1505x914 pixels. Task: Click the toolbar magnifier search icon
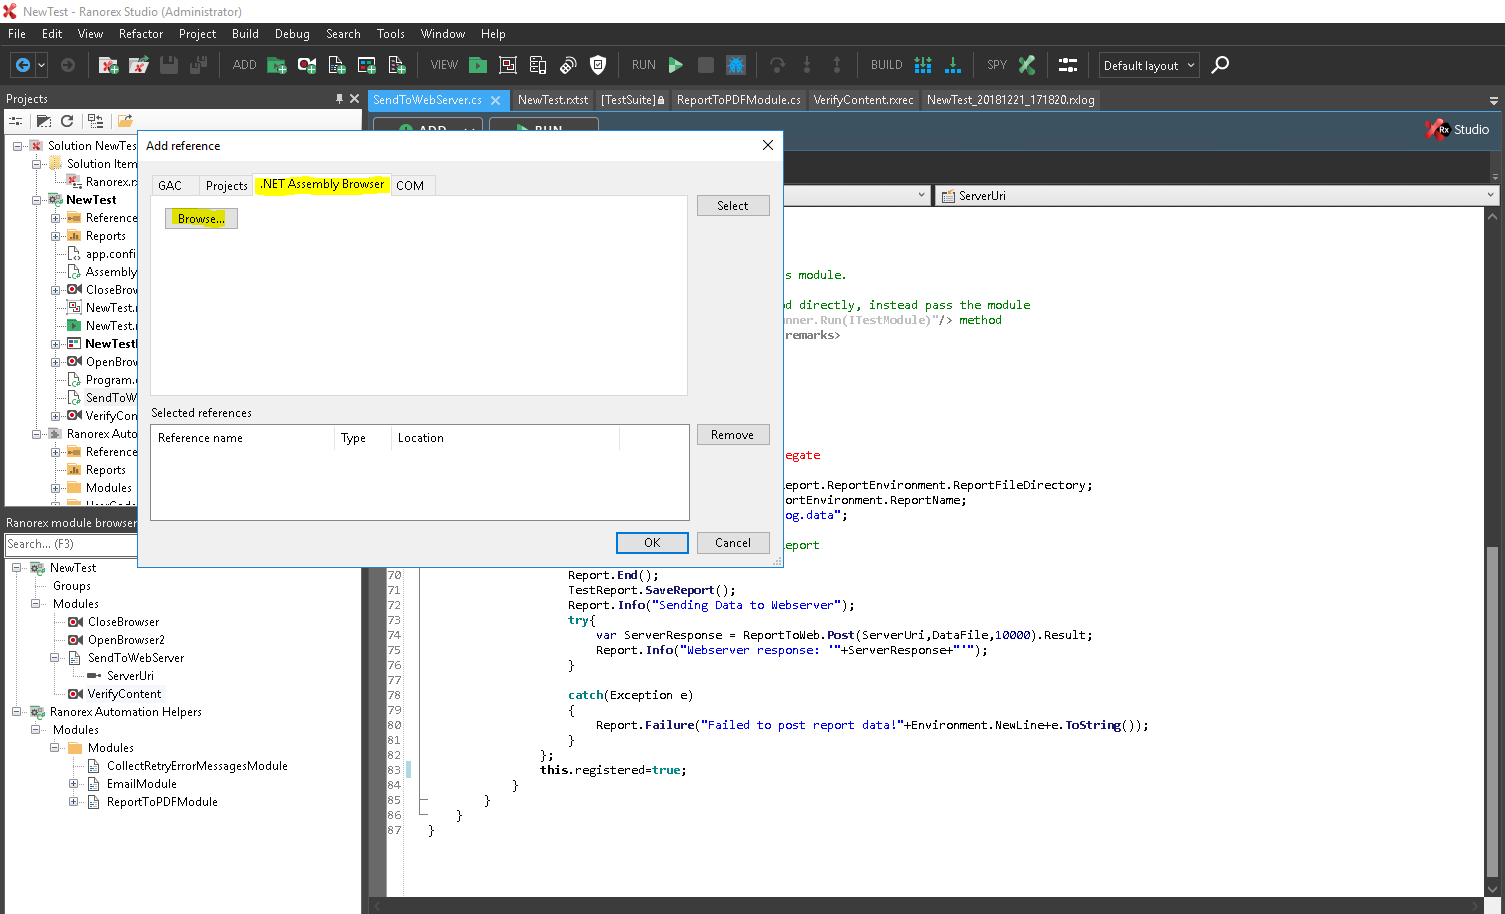(x=1220, y=65)
